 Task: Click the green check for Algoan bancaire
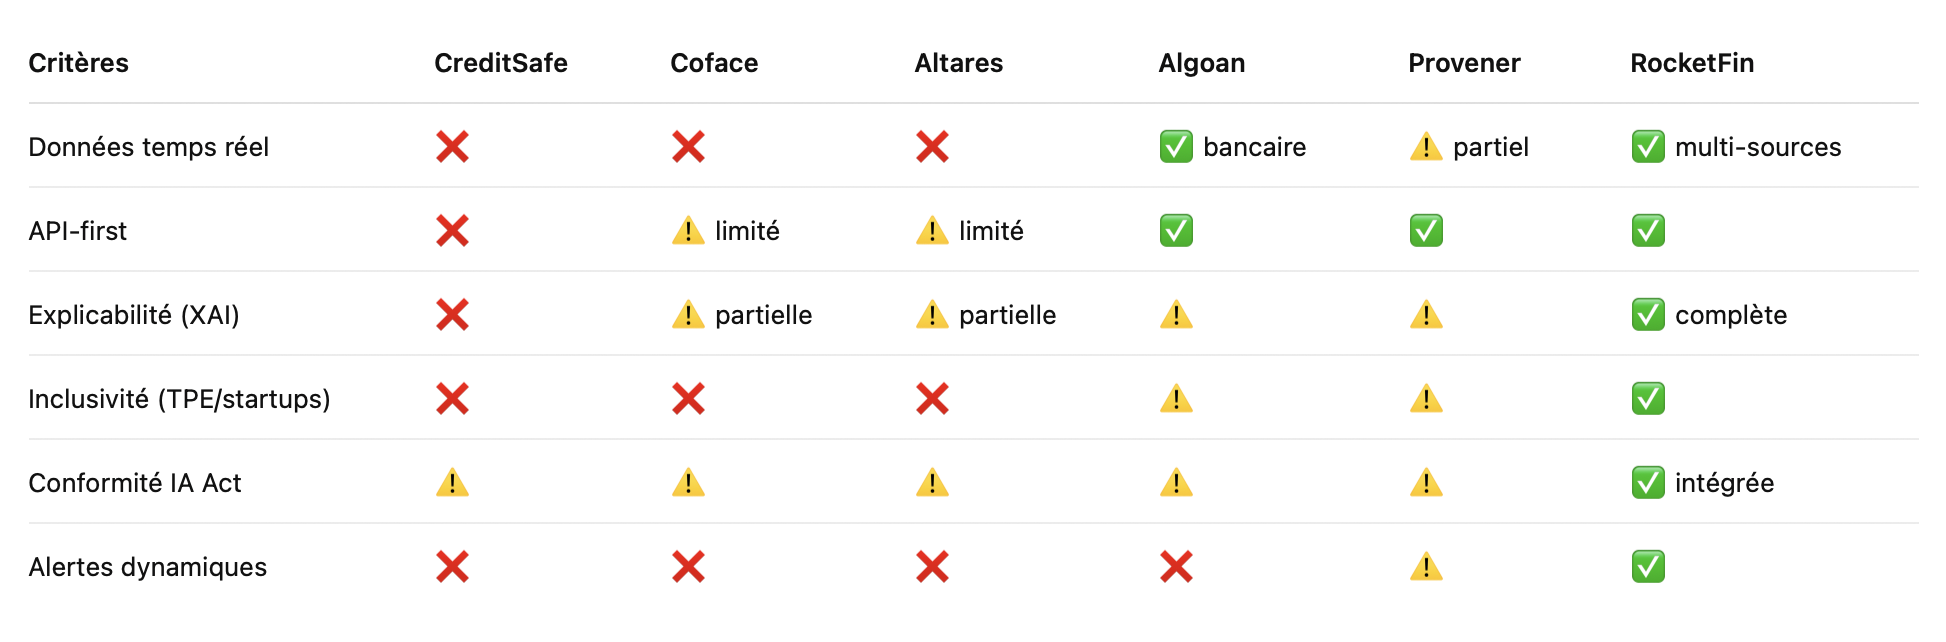[1176, 147]
